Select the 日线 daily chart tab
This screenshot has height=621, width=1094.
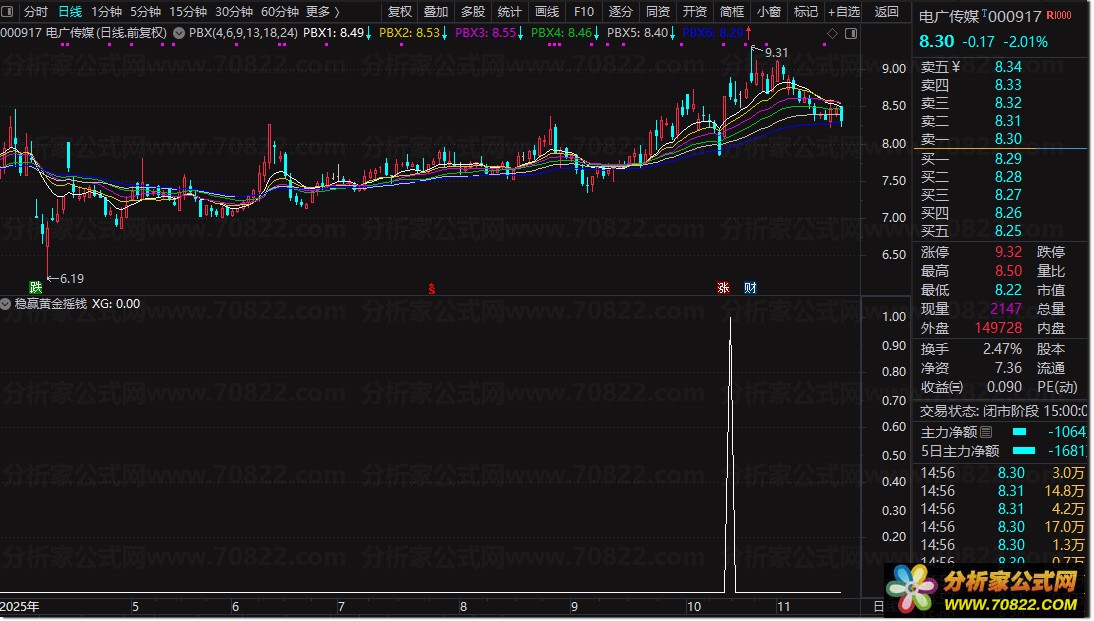click(70, 12)
